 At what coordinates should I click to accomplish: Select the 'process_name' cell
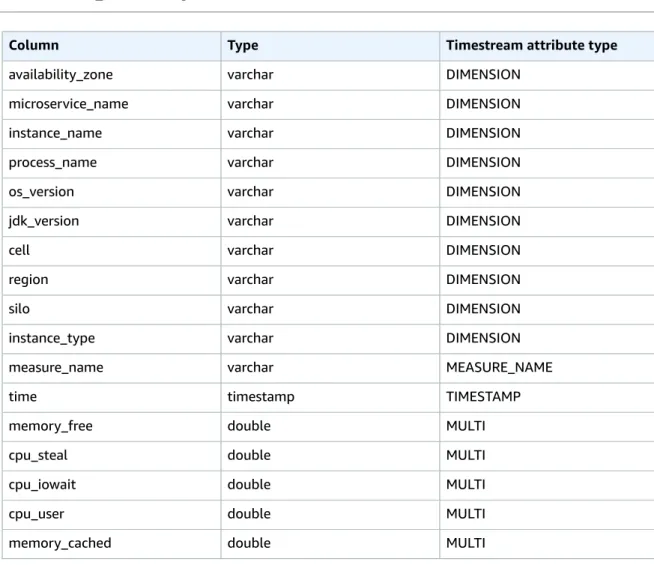(112, 163)
